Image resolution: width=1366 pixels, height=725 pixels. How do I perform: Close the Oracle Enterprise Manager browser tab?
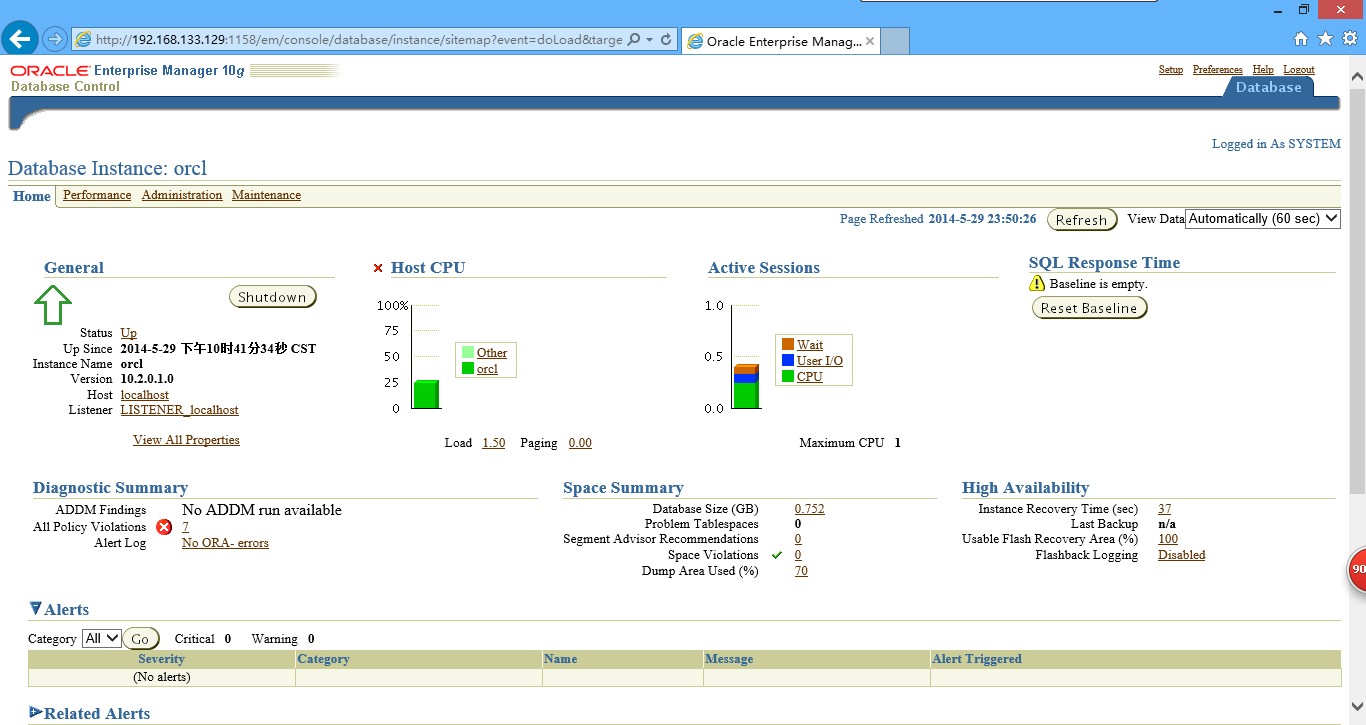tap(870, 41)
